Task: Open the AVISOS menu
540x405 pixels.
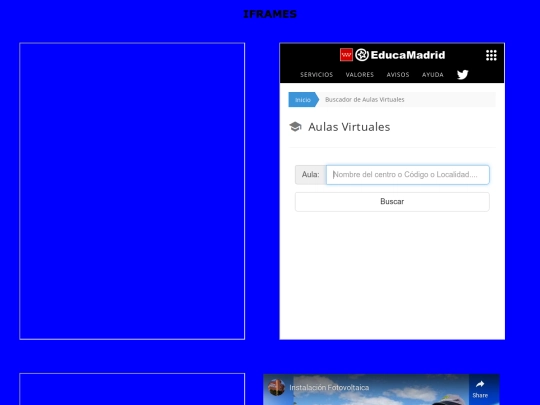Action: click(398, 75)
